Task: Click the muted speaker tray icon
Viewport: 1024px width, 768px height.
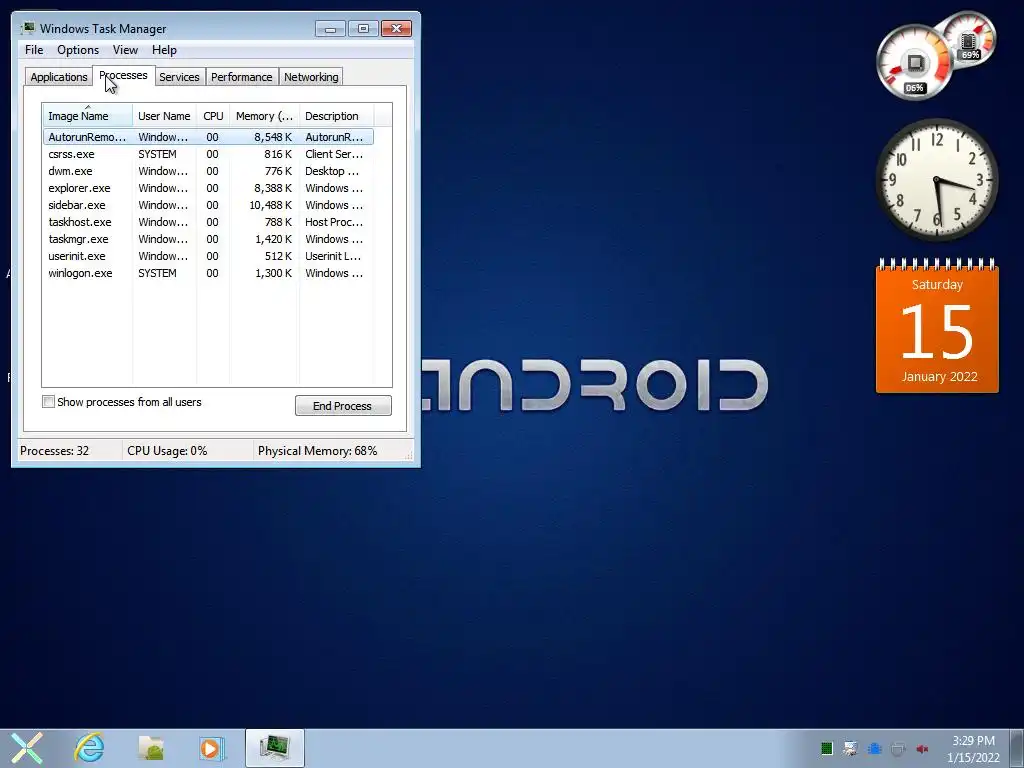Action: tap(923, 748)
